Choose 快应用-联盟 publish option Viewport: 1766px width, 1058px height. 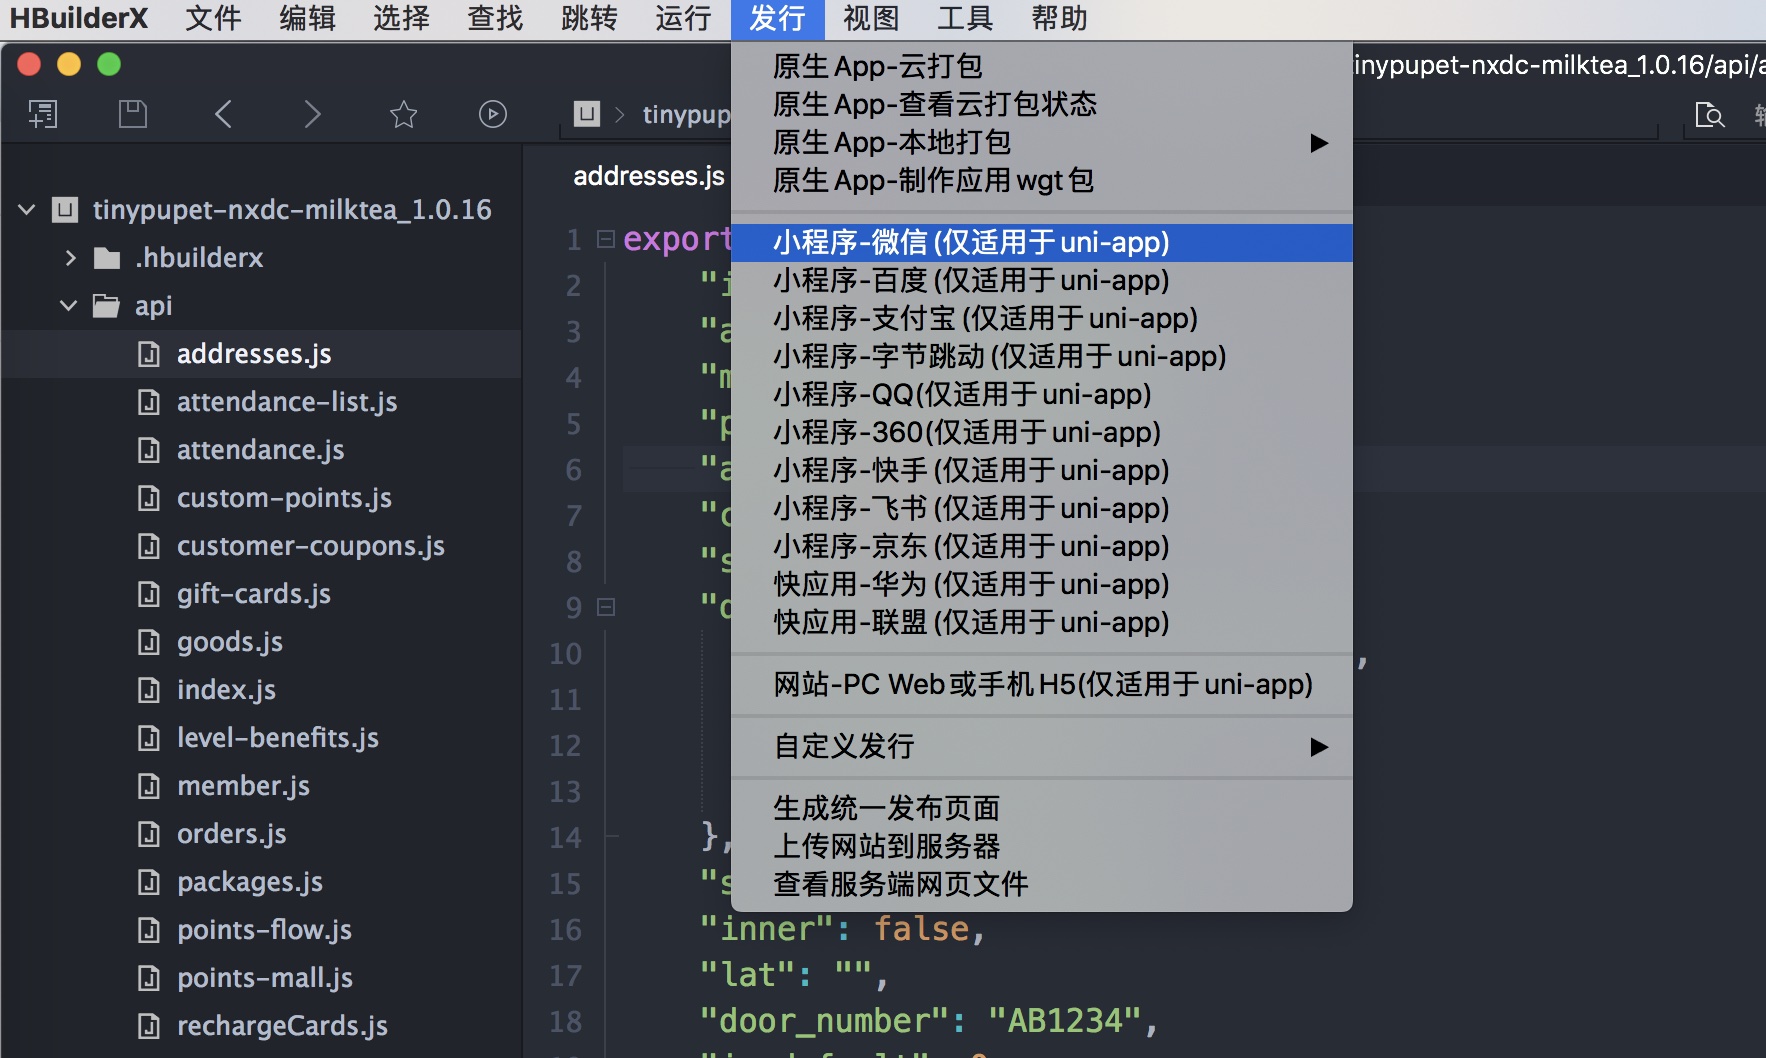(1042, 623)
